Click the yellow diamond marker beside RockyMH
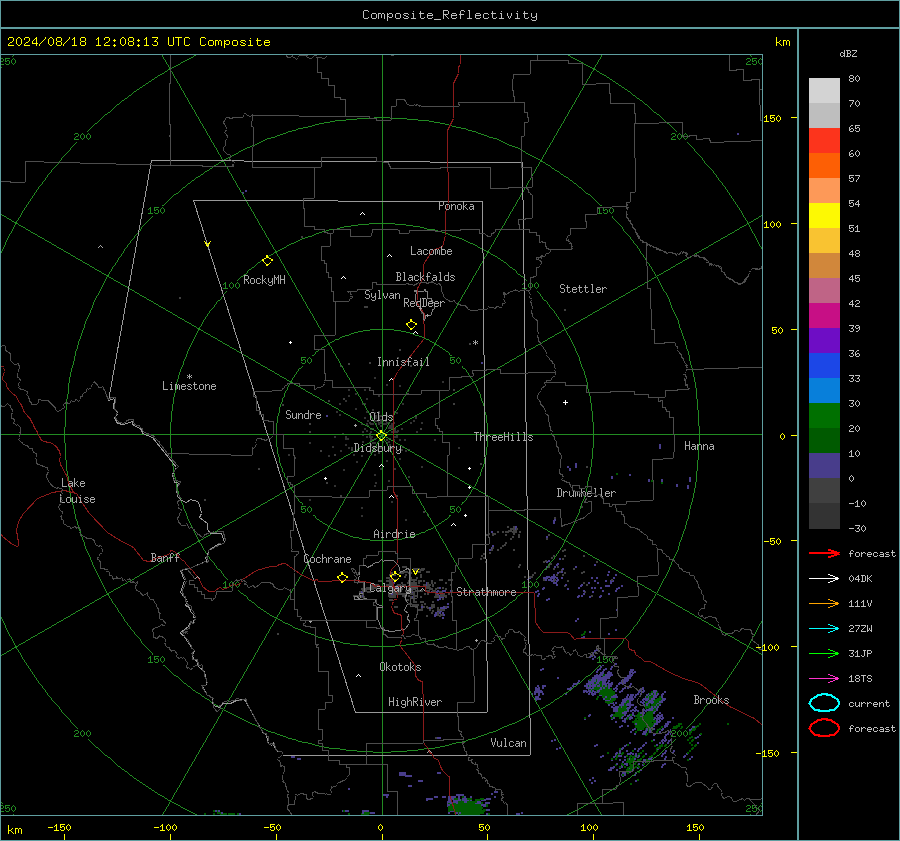The image size is (900, 841). click(267, 261)
